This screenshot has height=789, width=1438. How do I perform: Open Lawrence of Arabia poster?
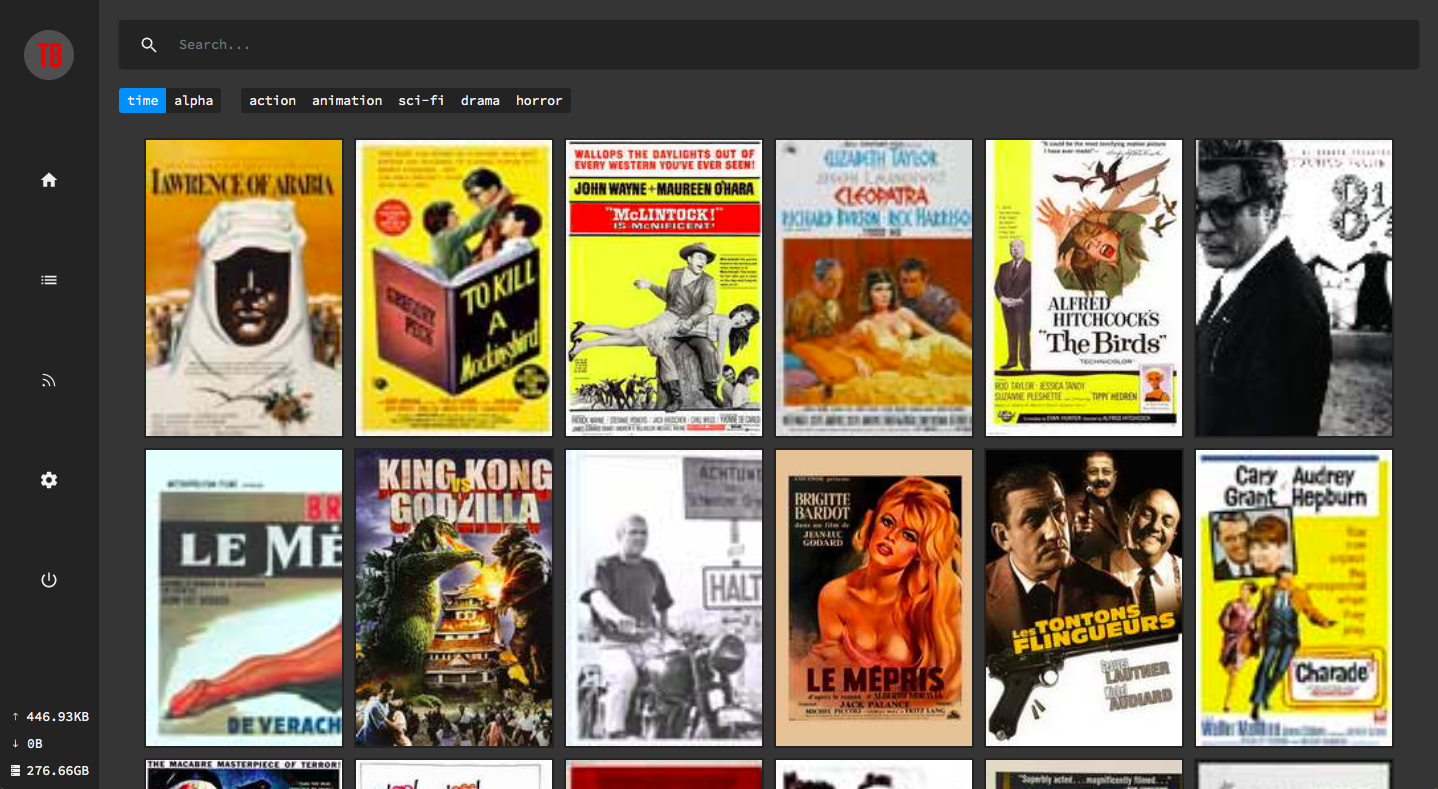tap(244, 288)
